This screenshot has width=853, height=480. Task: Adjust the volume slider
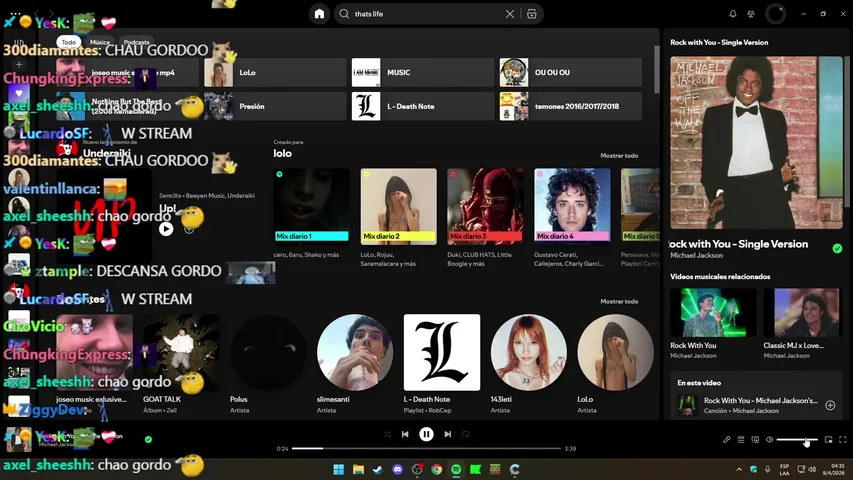[x=797, y=440]
